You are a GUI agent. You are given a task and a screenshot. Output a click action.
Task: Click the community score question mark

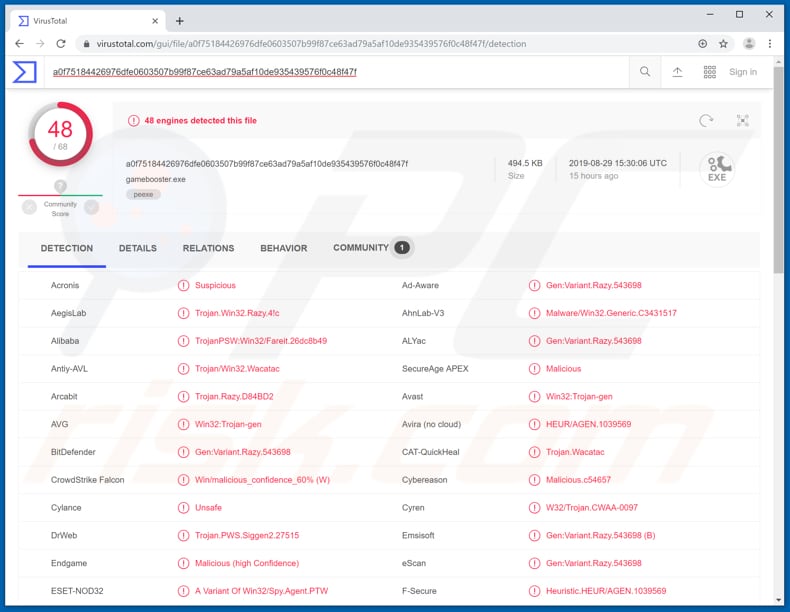[x=60, y=186]
